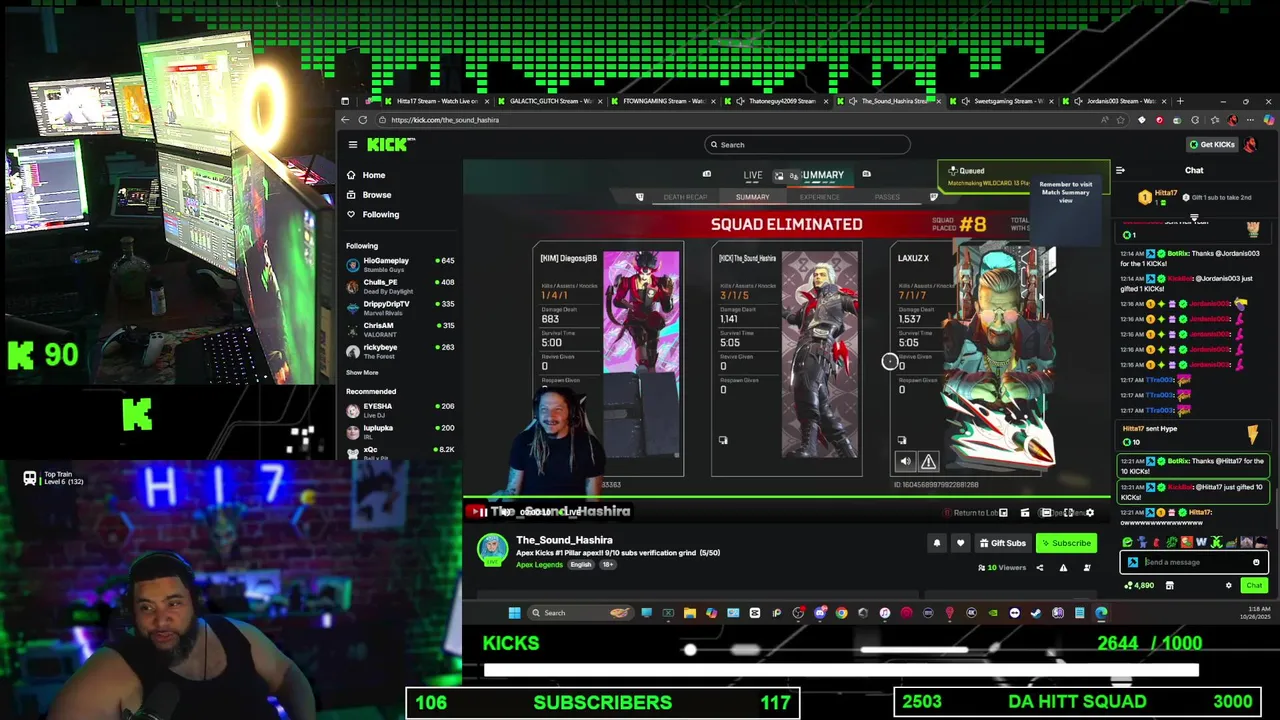The image size is (1280, 720).
Task: Enter fullscreen in stream player
Action: tap(1068, 512)
